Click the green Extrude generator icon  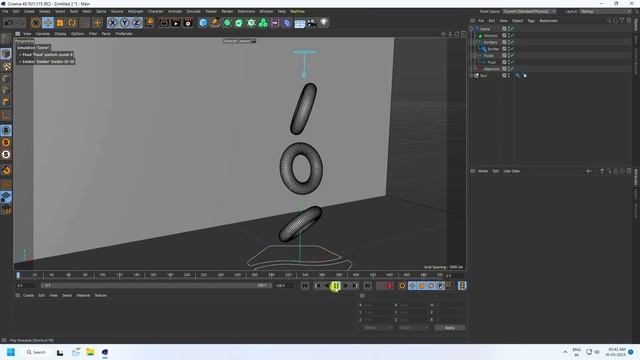[239, 23]
